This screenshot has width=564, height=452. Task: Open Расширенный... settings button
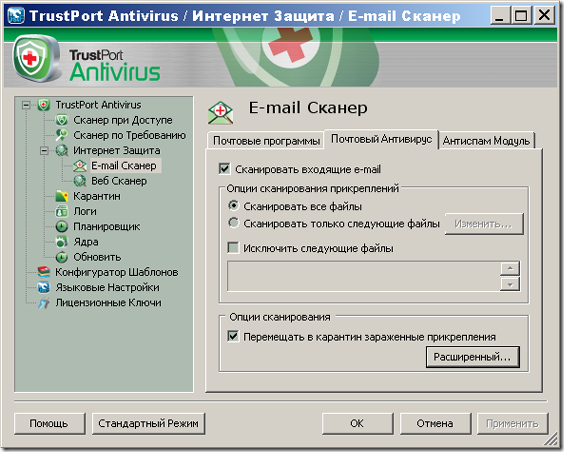point(473,357)
